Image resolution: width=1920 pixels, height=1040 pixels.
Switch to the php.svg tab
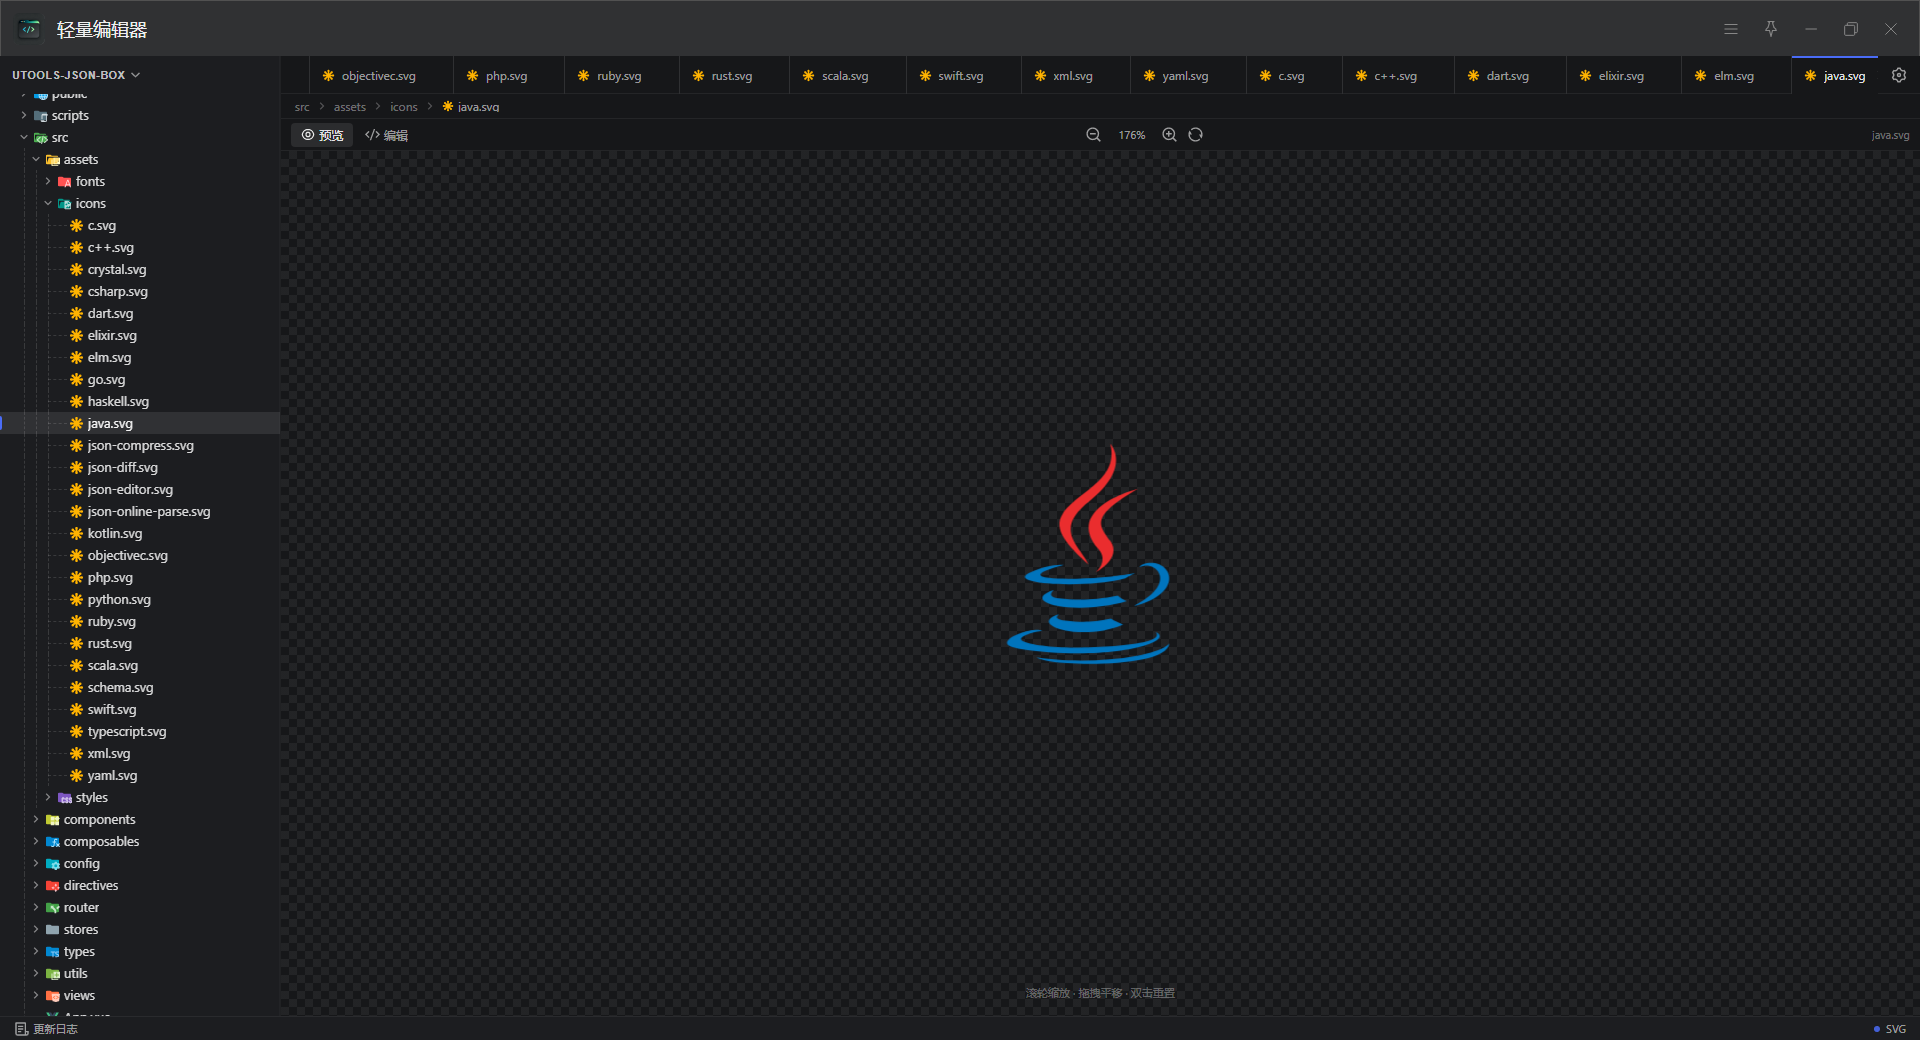click(x=507, y=76)
